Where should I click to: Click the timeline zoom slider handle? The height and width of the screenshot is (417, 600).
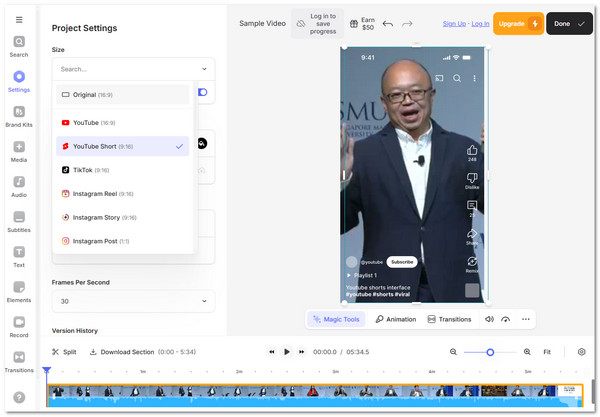pos(490,352)
